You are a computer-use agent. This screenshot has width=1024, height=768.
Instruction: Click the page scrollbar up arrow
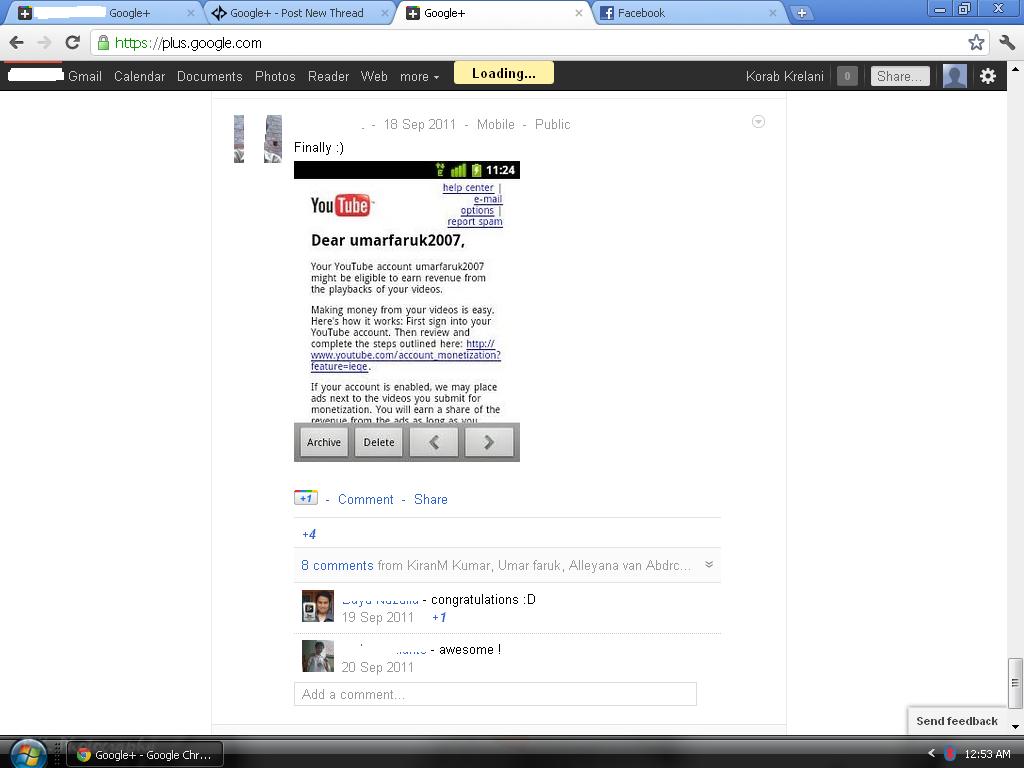(1016, 68)
